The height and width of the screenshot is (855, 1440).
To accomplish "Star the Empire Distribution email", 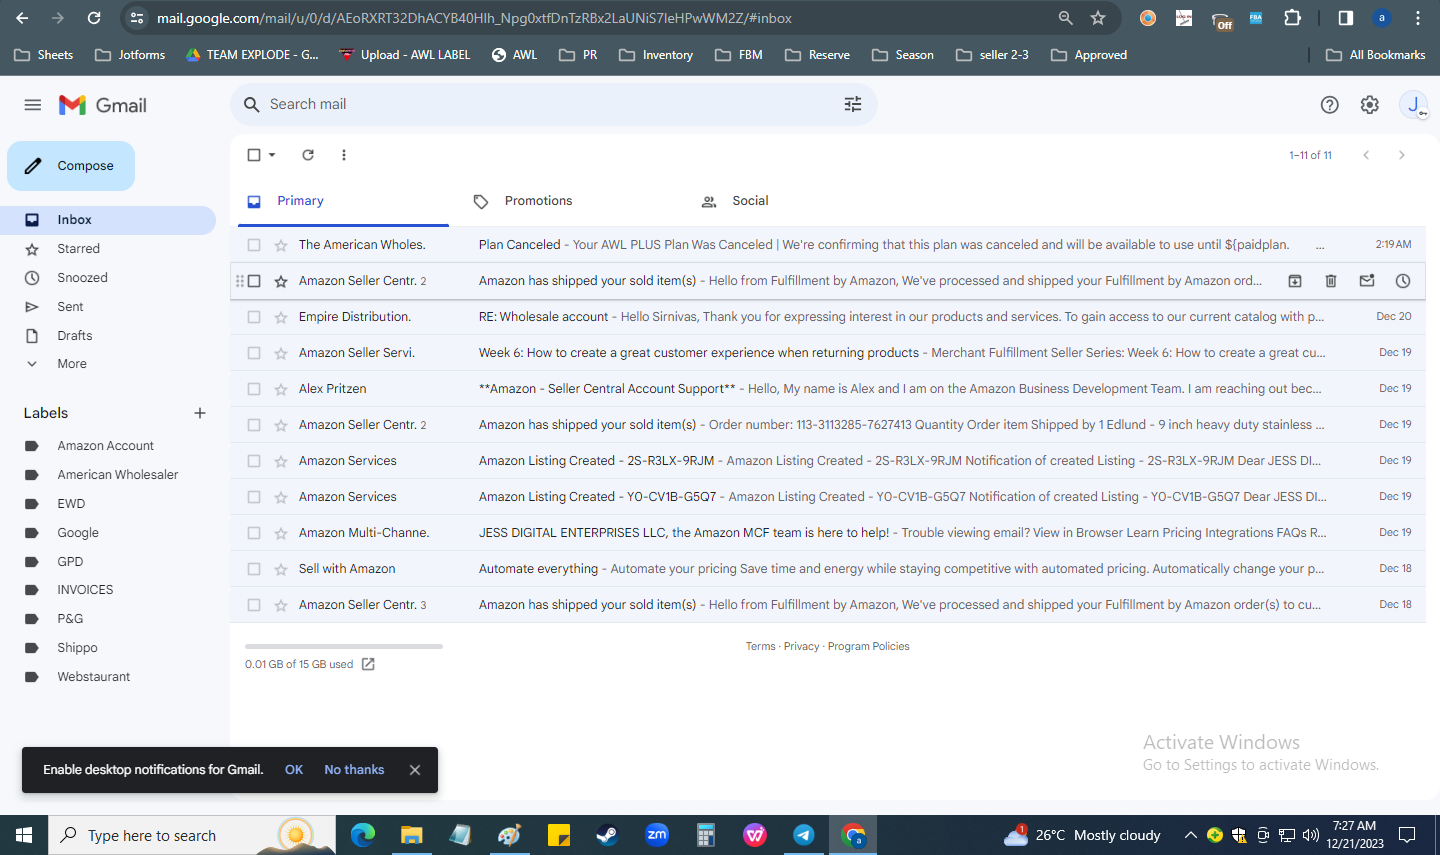I will (x=281, y=317).
